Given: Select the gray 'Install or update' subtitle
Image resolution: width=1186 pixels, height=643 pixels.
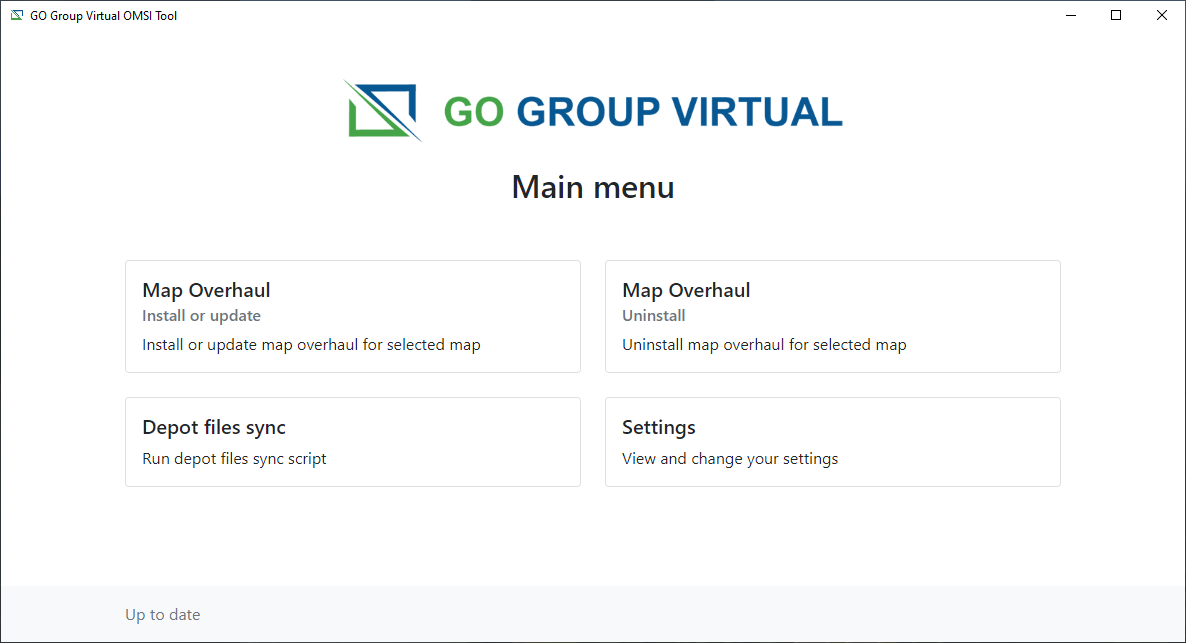Looking at the screenshot, I should coord(201,316).
